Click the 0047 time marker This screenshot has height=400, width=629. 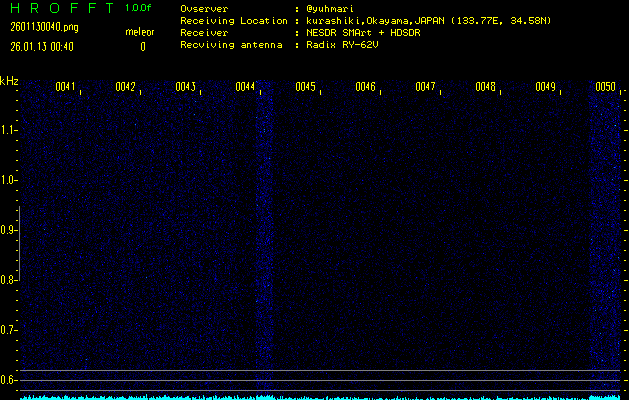click(x=425, y=87)
